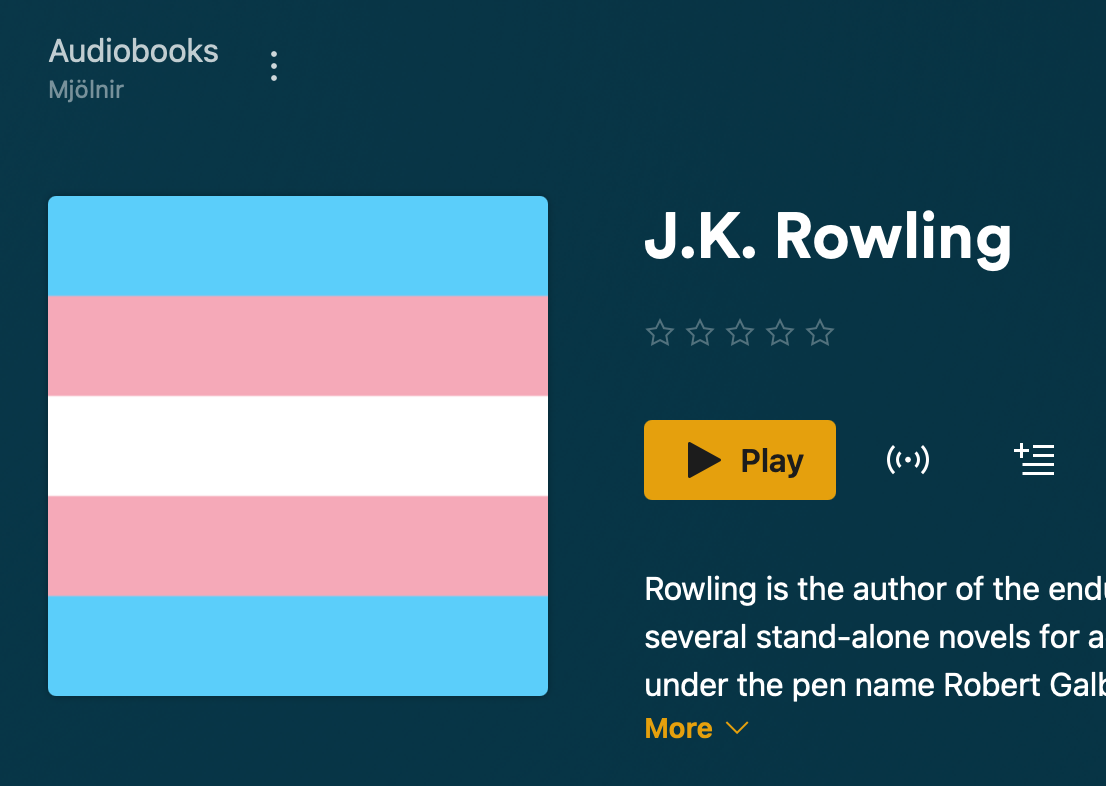
Task: Select the fifth rating star
Action: click(x=820, y=332)
